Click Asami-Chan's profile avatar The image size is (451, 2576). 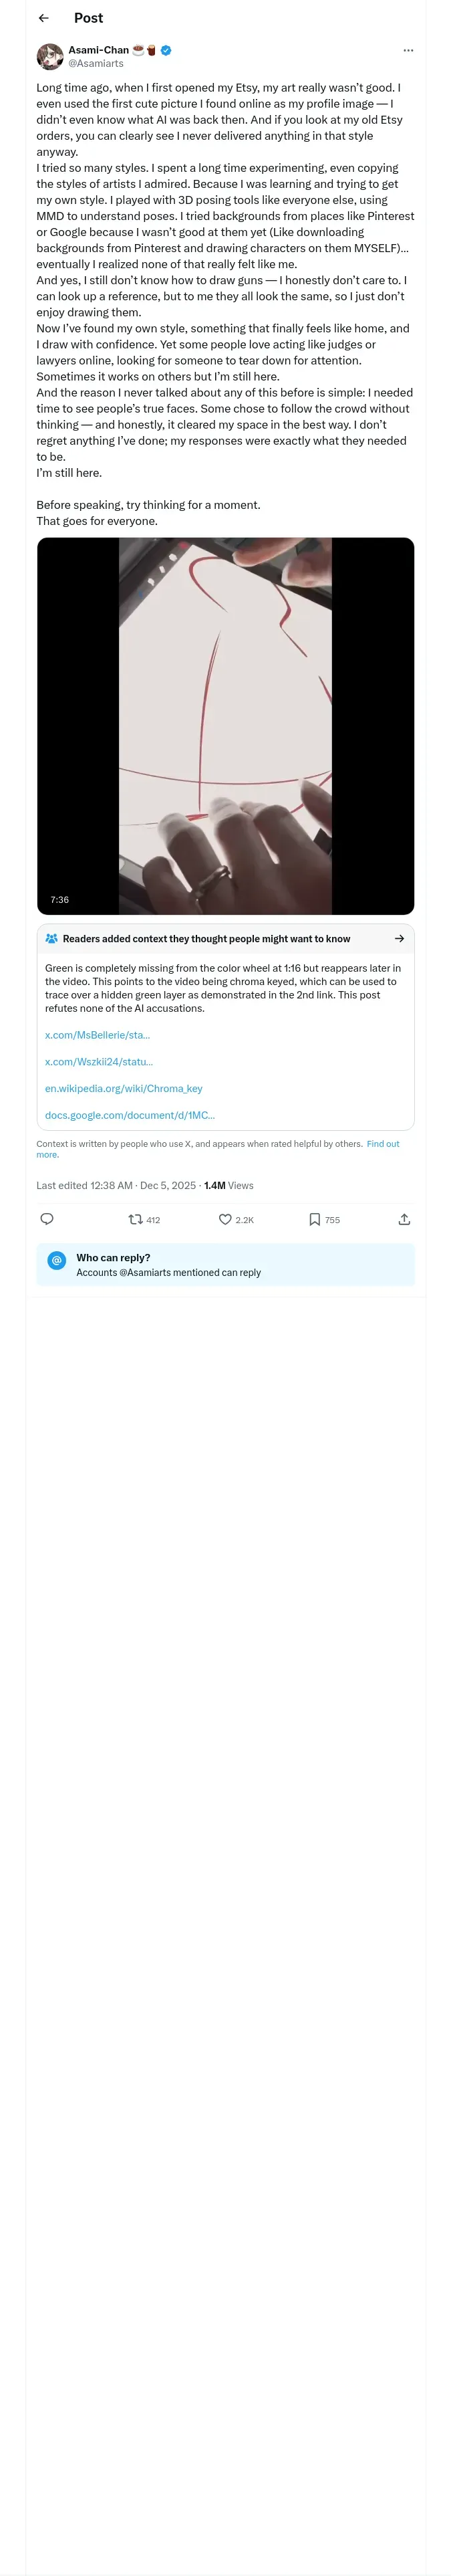[x=50, y=56]
